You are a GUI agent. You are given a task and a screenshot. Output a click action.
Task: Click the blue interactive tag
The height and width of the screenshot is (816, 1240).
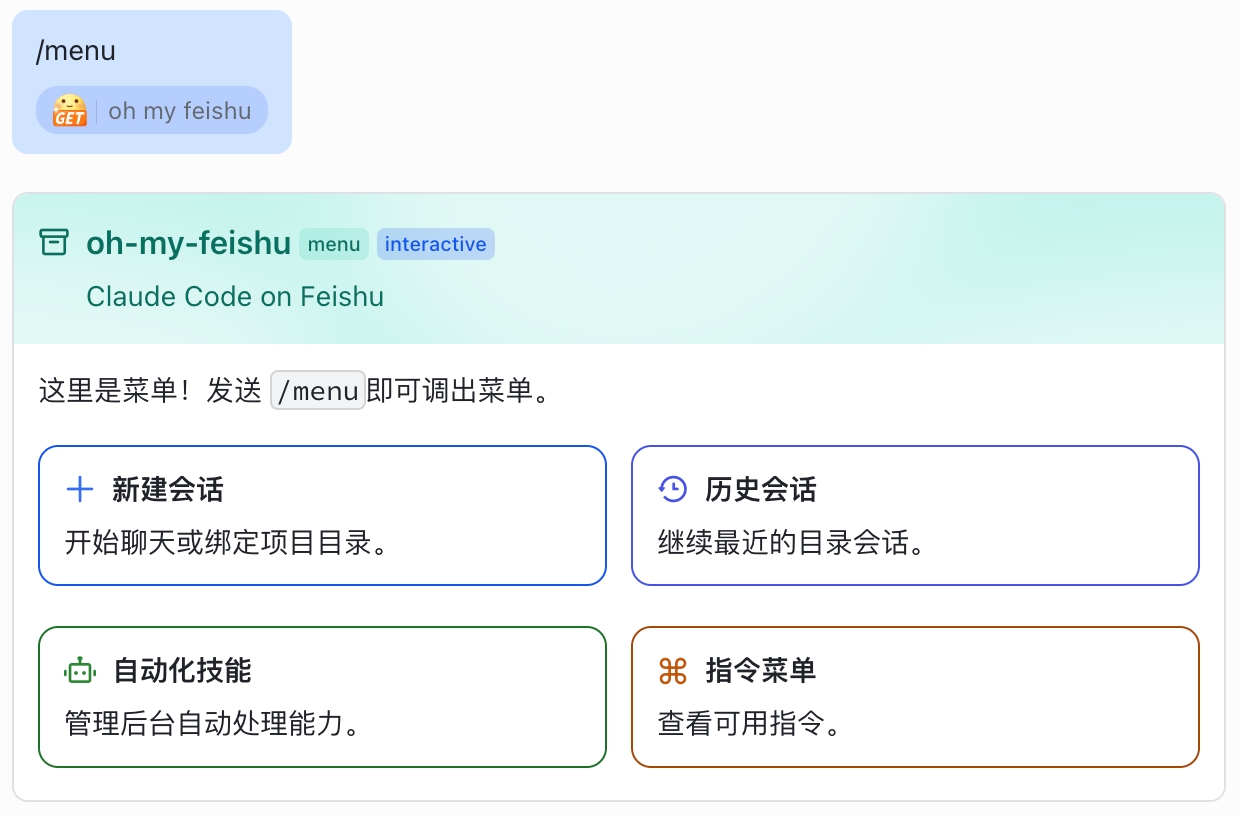pos(436,244)
